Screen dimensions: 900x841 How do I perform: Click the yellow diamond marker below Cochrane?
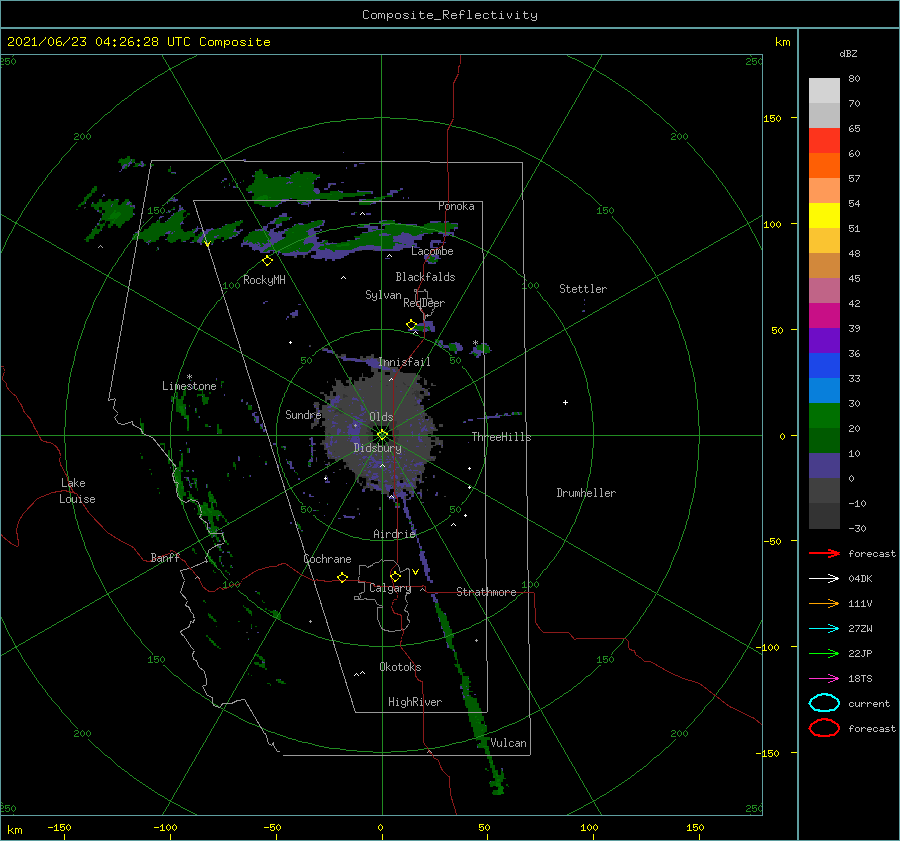tap(342, 577)
